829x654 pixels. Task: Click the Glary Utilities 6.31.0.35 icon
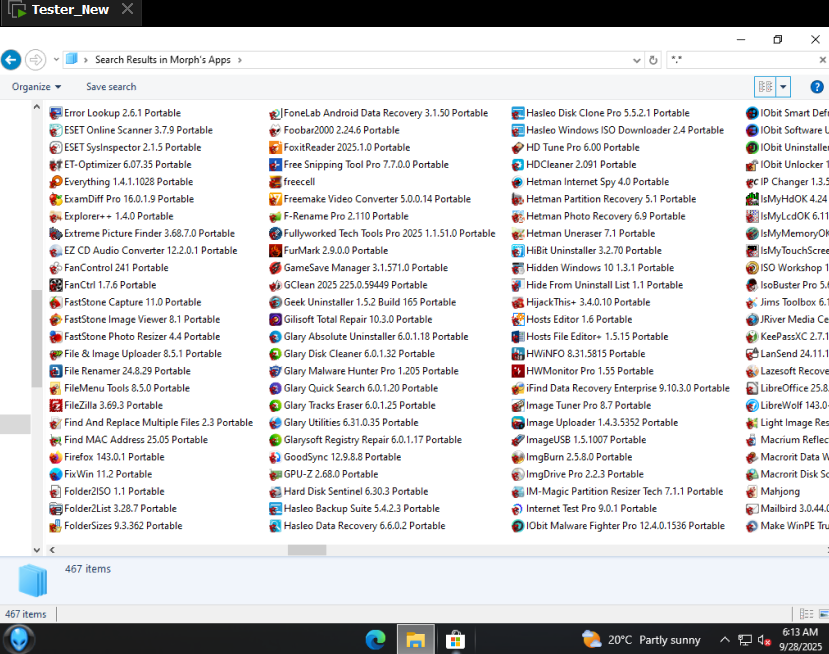pyautogui.click(x=275, y=423)
